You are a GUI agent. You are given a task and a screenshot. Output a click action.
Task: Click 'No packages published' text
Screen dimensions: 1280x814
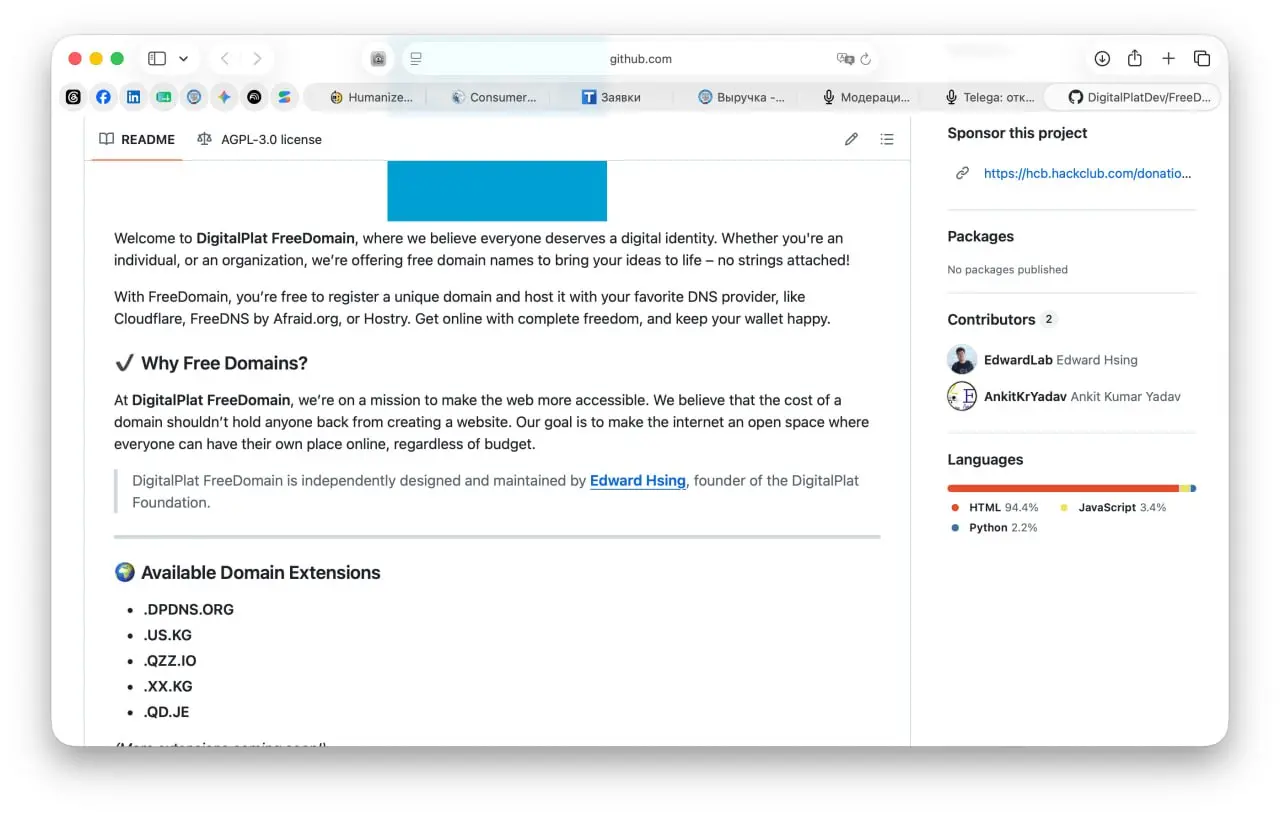coord(1007,270)
